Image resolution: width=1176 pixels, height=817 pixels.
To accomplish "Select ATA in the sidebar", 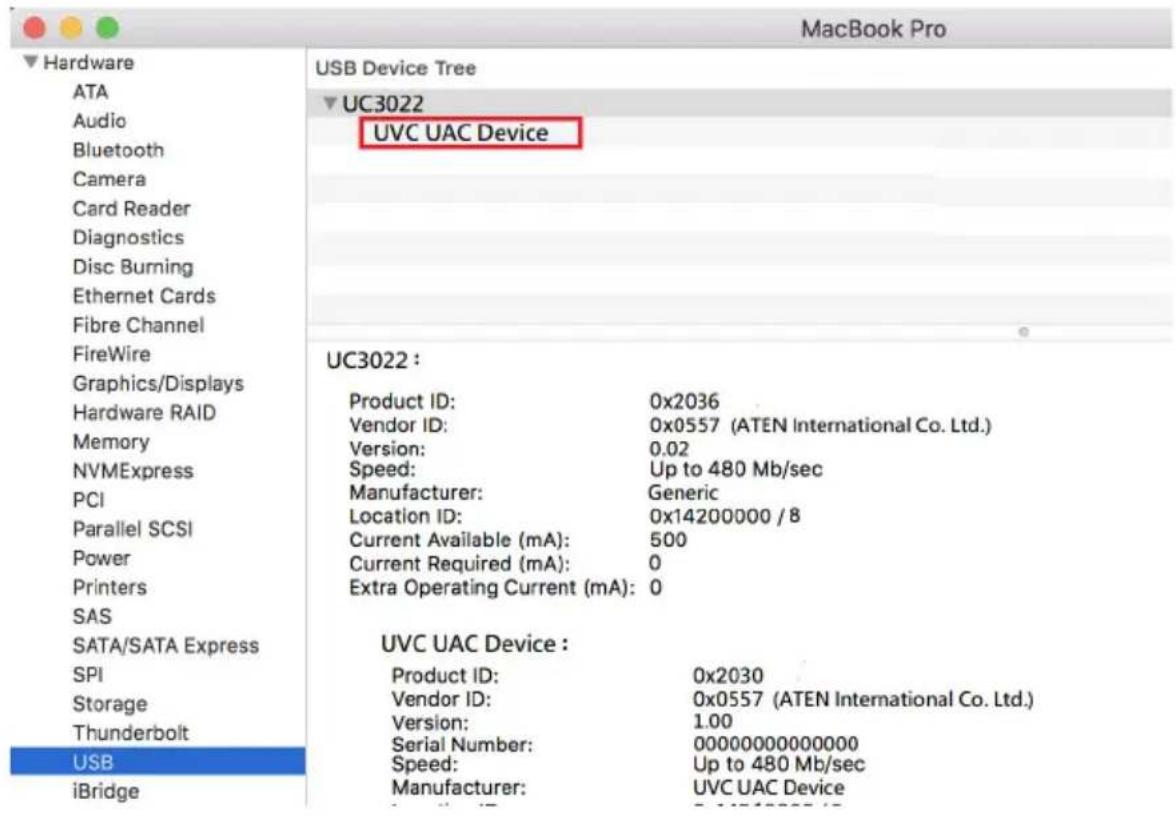I will (90, 92).
